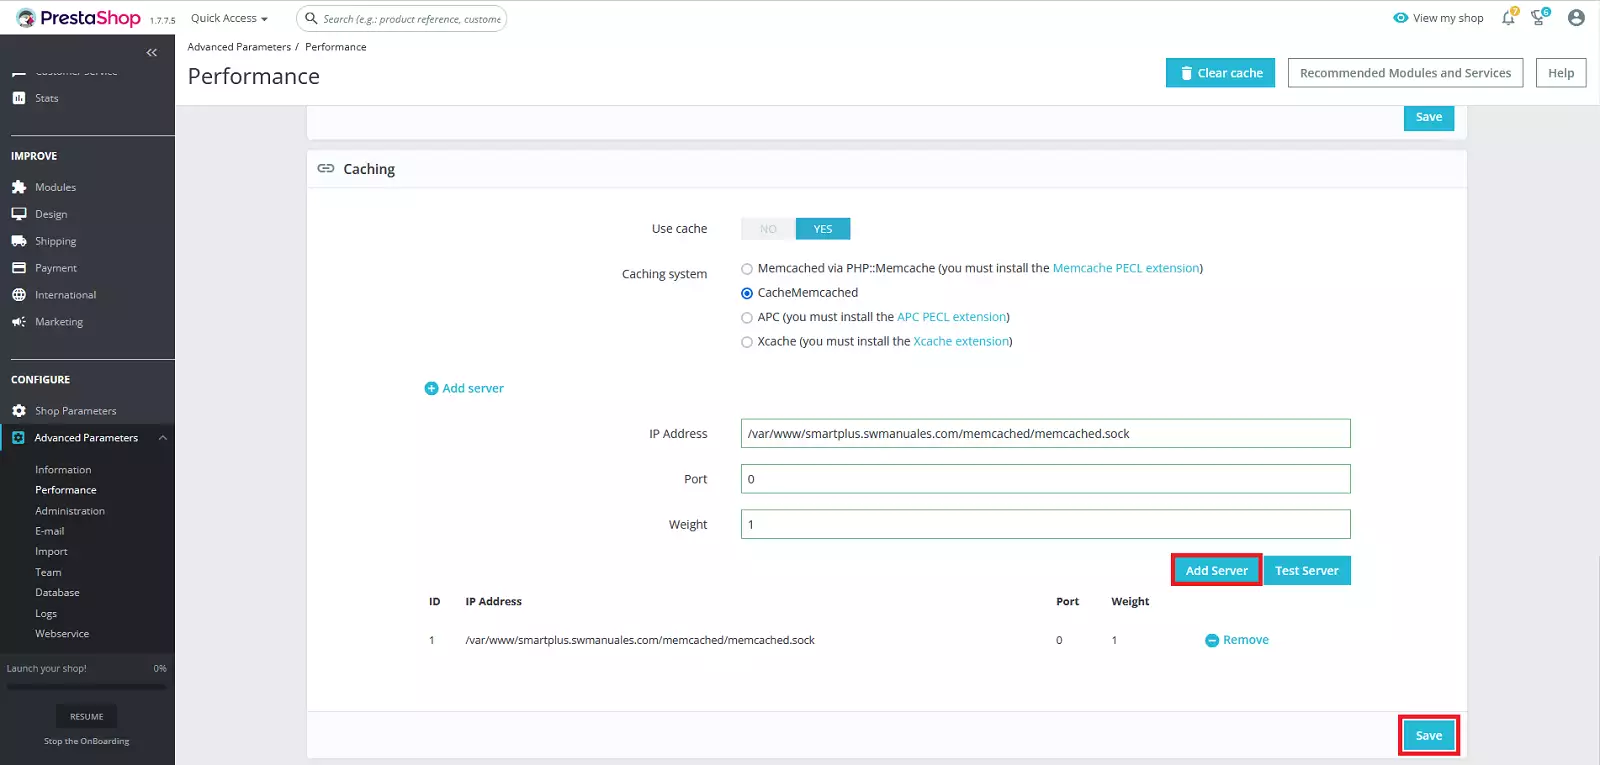Open the Quick Access dropdown
The width and height of the screenshot is (1600, 765).
pos(229,18)
